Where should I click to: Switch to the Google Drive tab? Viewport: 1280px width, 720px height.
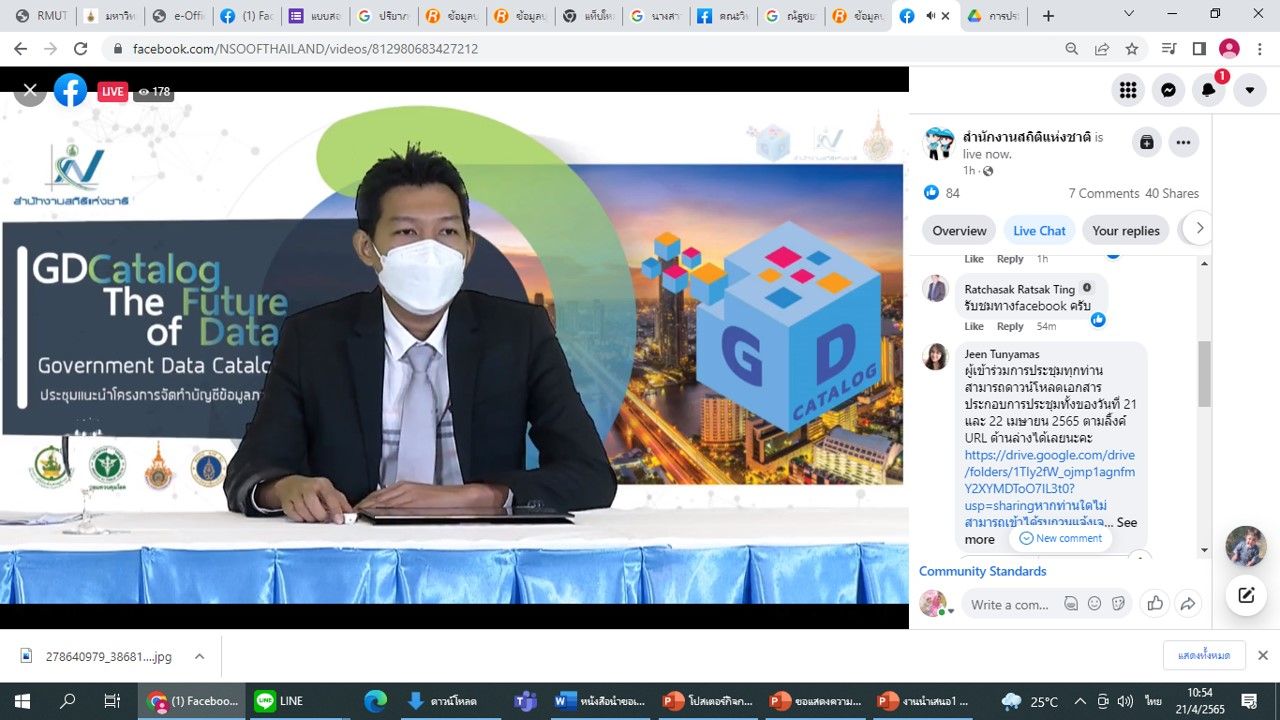tap(992, 16)
